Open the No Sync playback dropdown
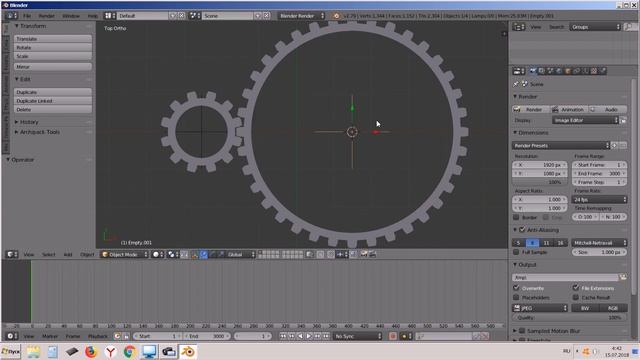This screenshot has height=360, width=640. click(357, 336)
